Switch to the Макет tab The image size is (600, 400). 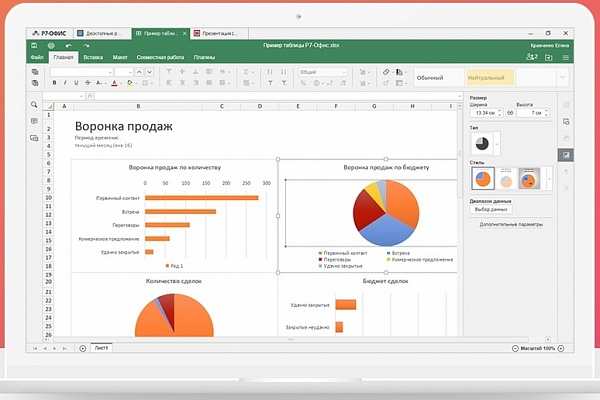pos(120,57)
